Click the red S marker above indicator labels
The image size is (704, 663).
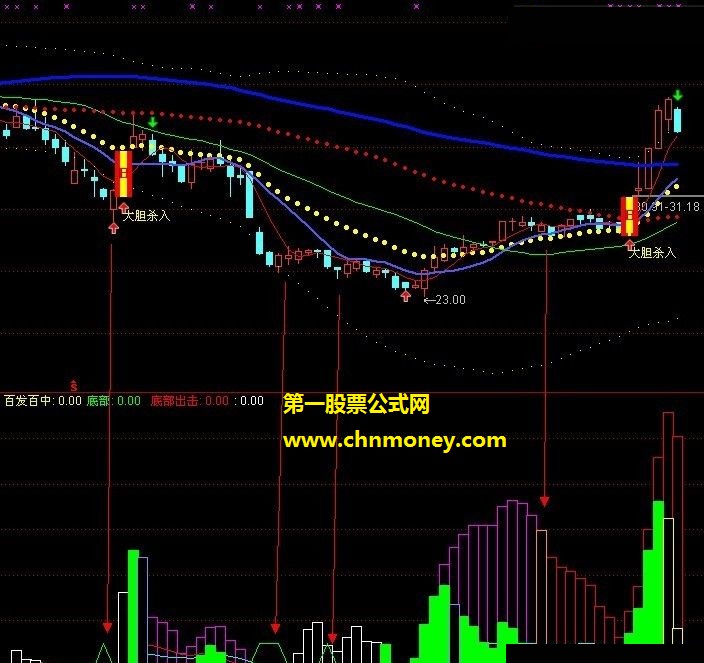(x=74, y=385)
